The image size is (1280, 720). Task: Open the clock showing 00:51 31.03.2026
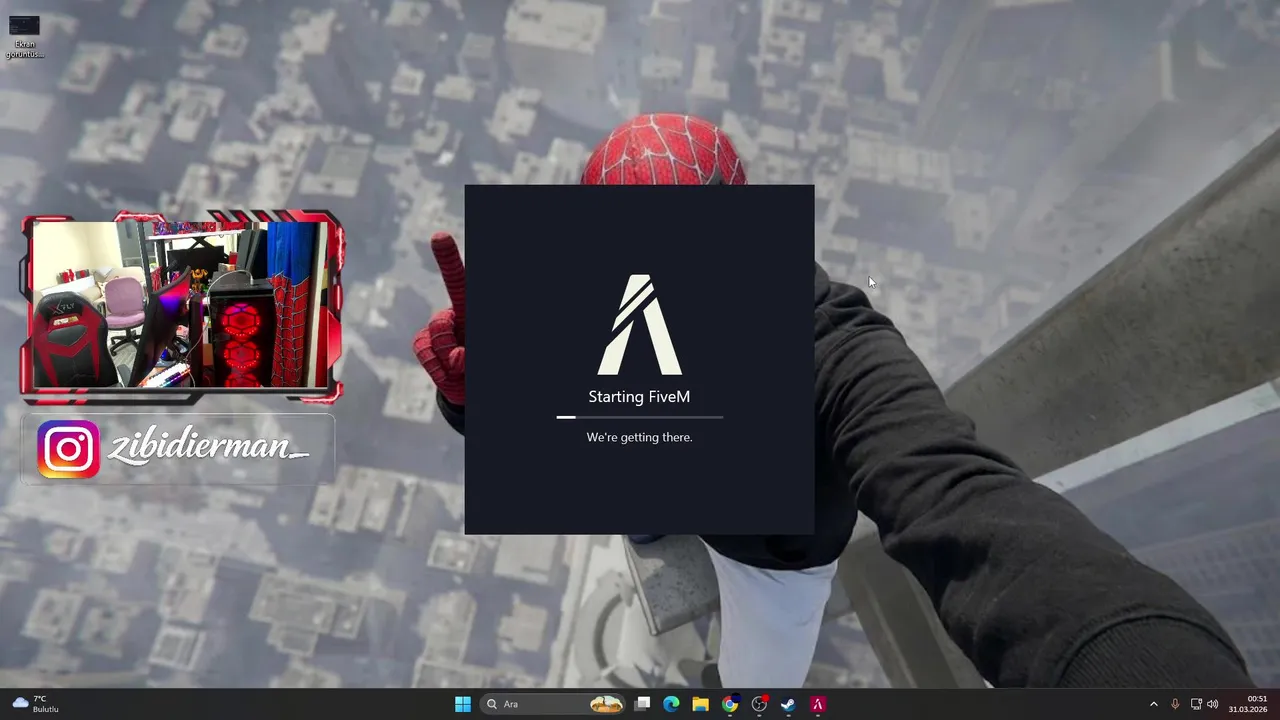coord(1250,704)
